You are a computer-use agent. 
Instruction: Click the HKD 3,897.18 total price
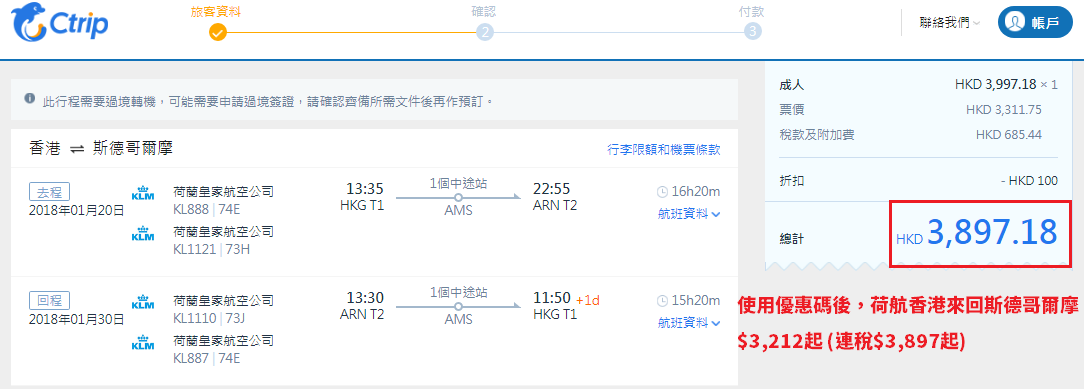click(x=976, y=233)
